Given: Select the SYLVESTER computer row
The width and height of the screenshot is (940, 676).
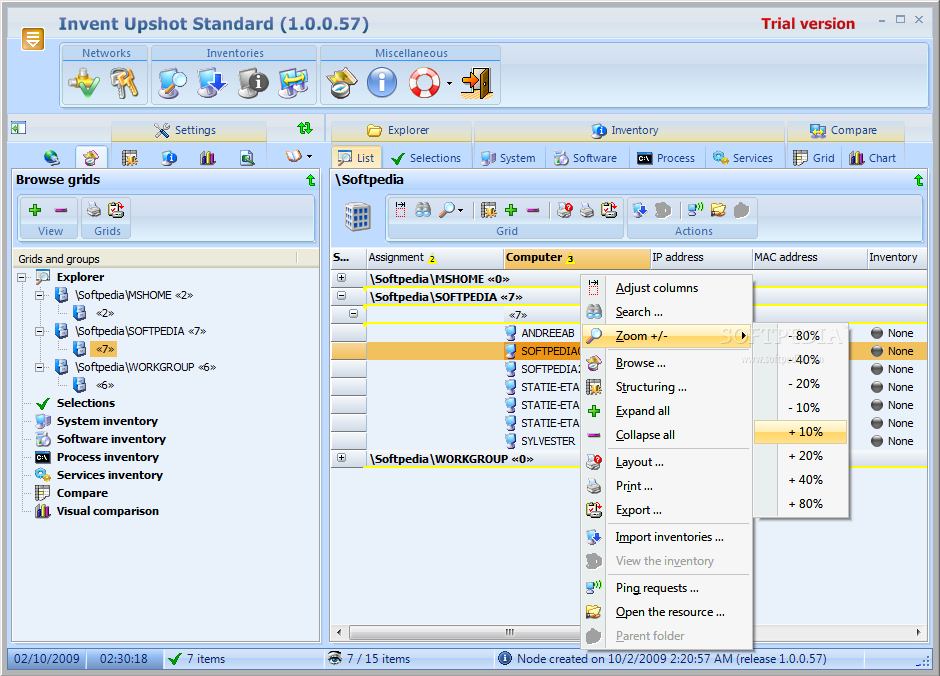Looking at the screenshot, I should (548, 441).
